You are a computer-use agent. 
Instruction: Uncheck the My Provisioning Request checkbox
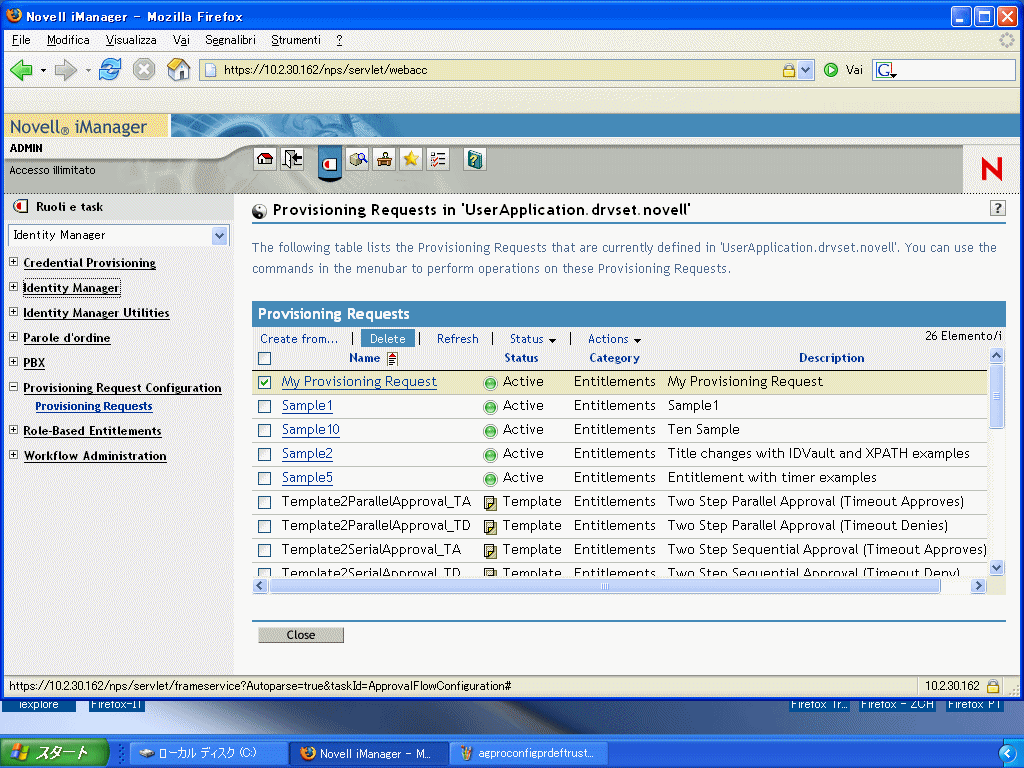click(x=265, y=382)
